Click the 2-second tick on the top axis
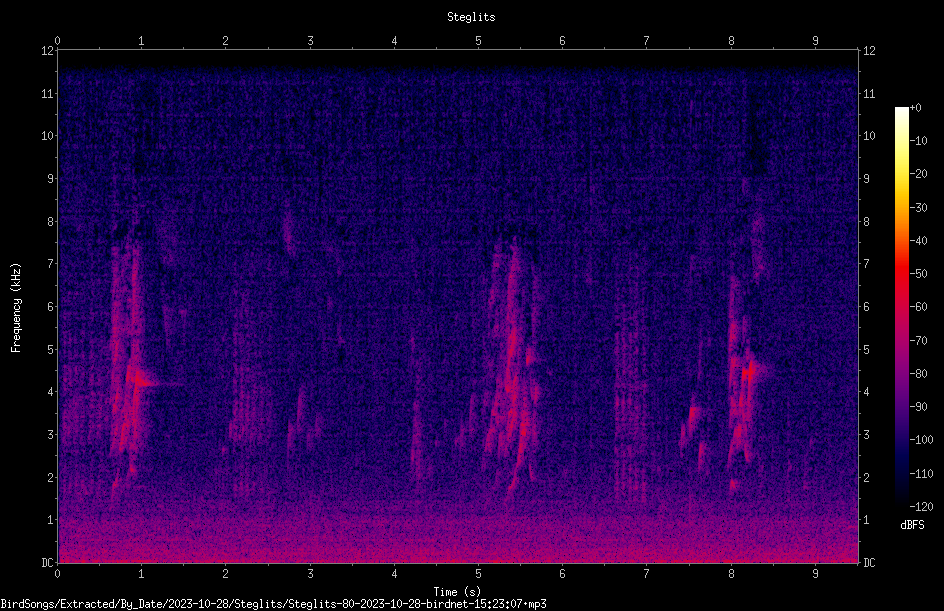This screenshot has height=611, width=944. click(225, 41)
